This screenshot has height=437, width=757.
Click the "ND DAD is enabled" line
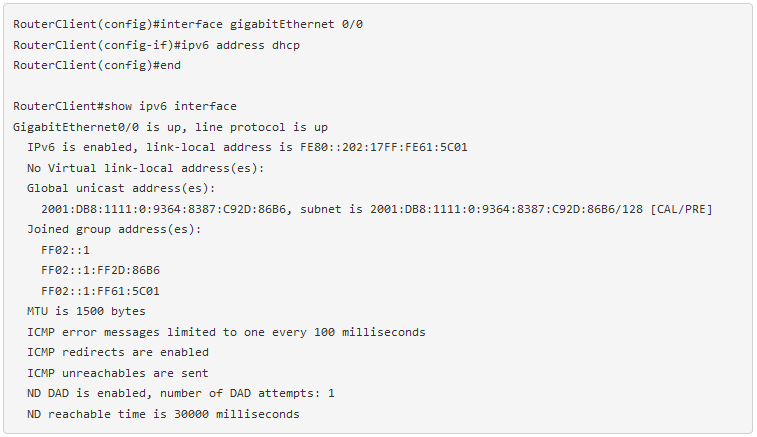point(181,393)
